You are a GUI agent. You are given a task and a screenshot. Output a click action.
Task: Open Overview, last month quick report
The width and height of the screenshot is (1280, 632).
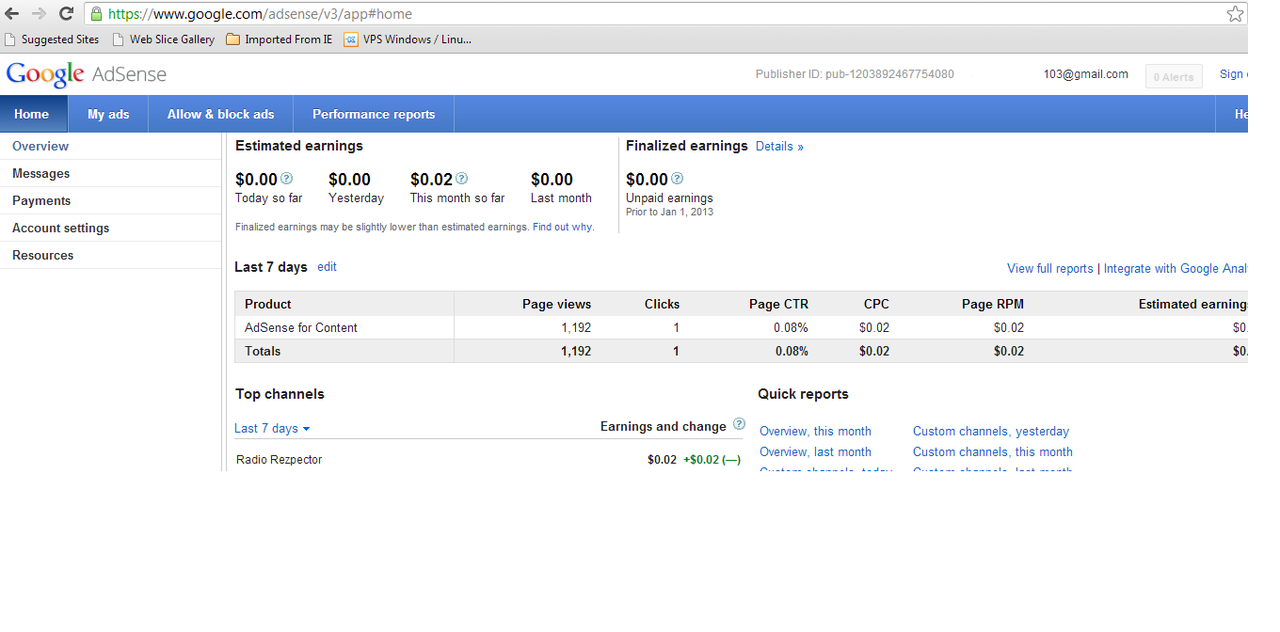click(815, 452)
